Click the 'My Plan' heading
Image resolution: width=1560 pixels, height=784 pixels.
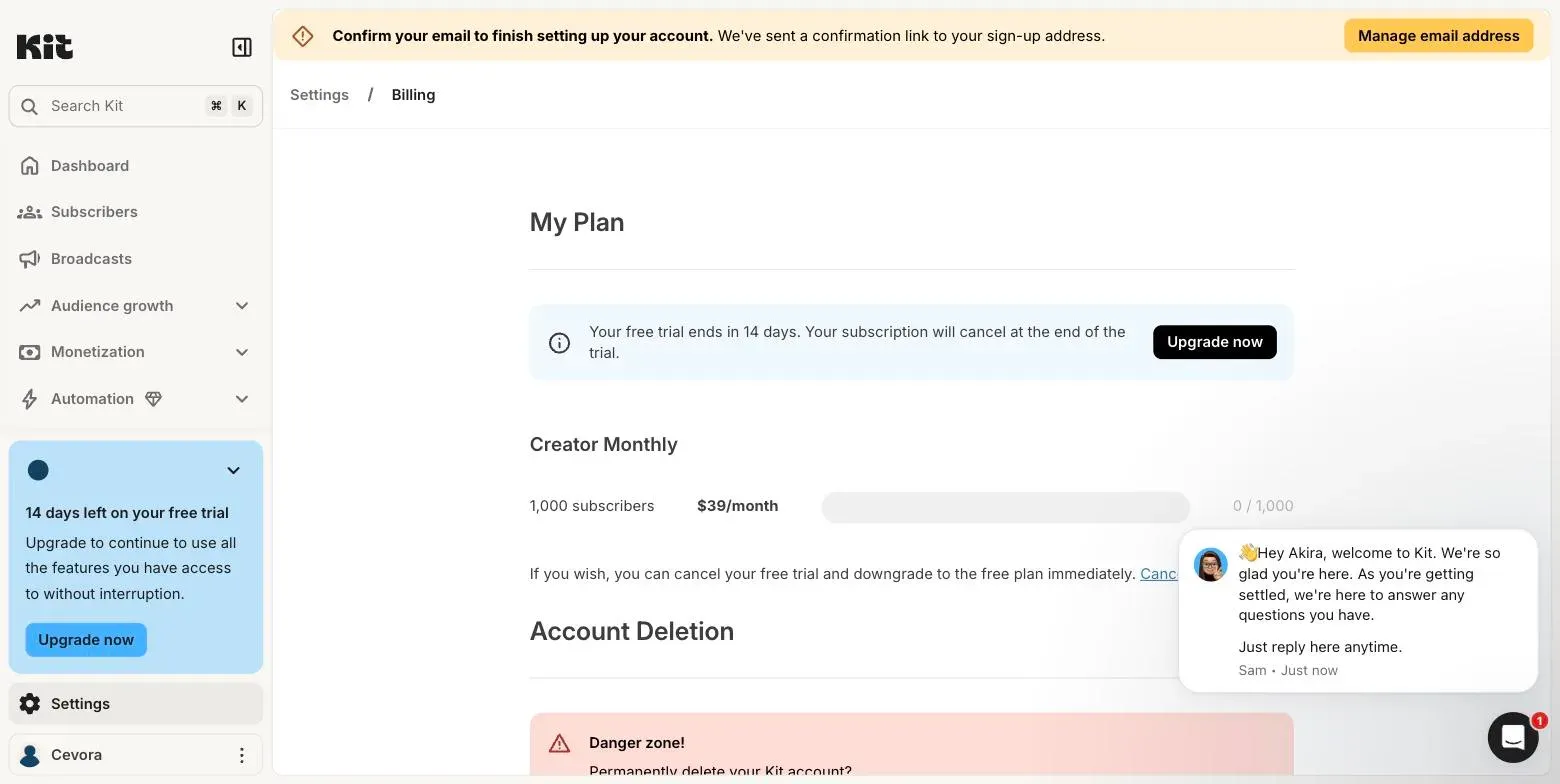(577, 222)
